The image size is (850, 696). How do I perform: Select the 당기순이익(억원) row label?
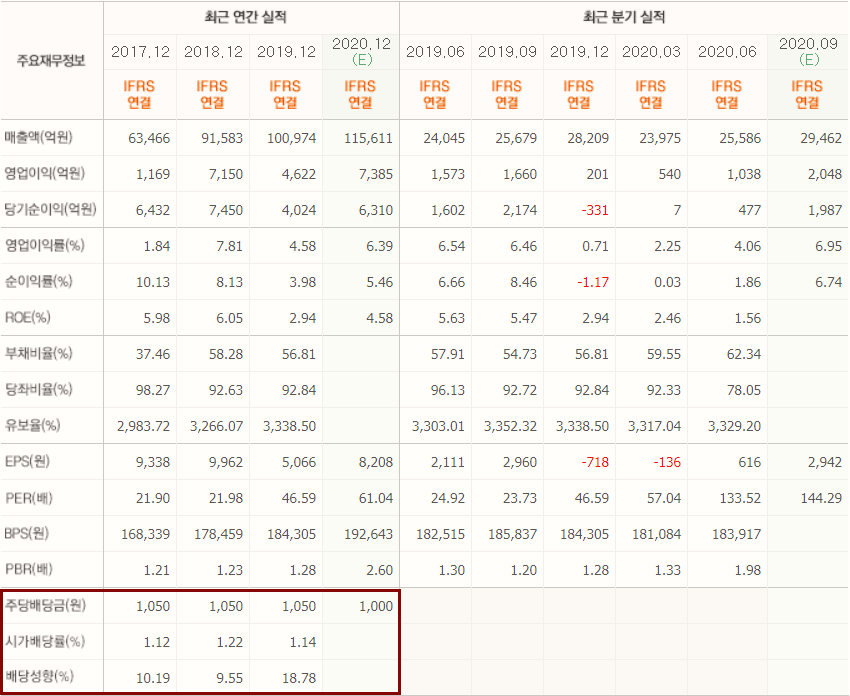[x=50, y=209]
